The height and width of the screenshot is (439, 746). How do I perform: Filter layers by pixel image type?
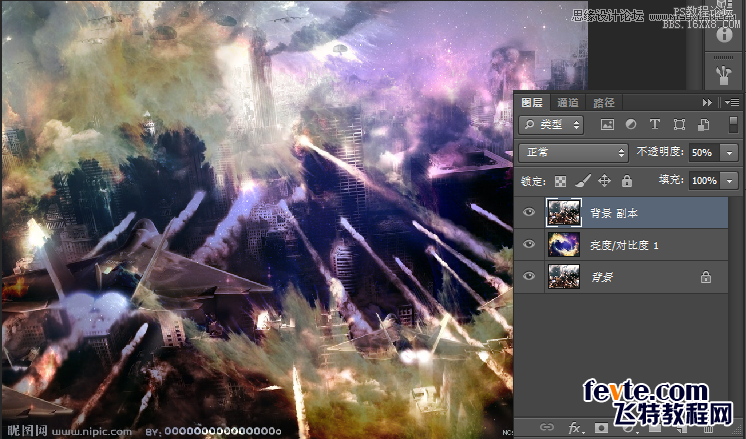point(607,125)
